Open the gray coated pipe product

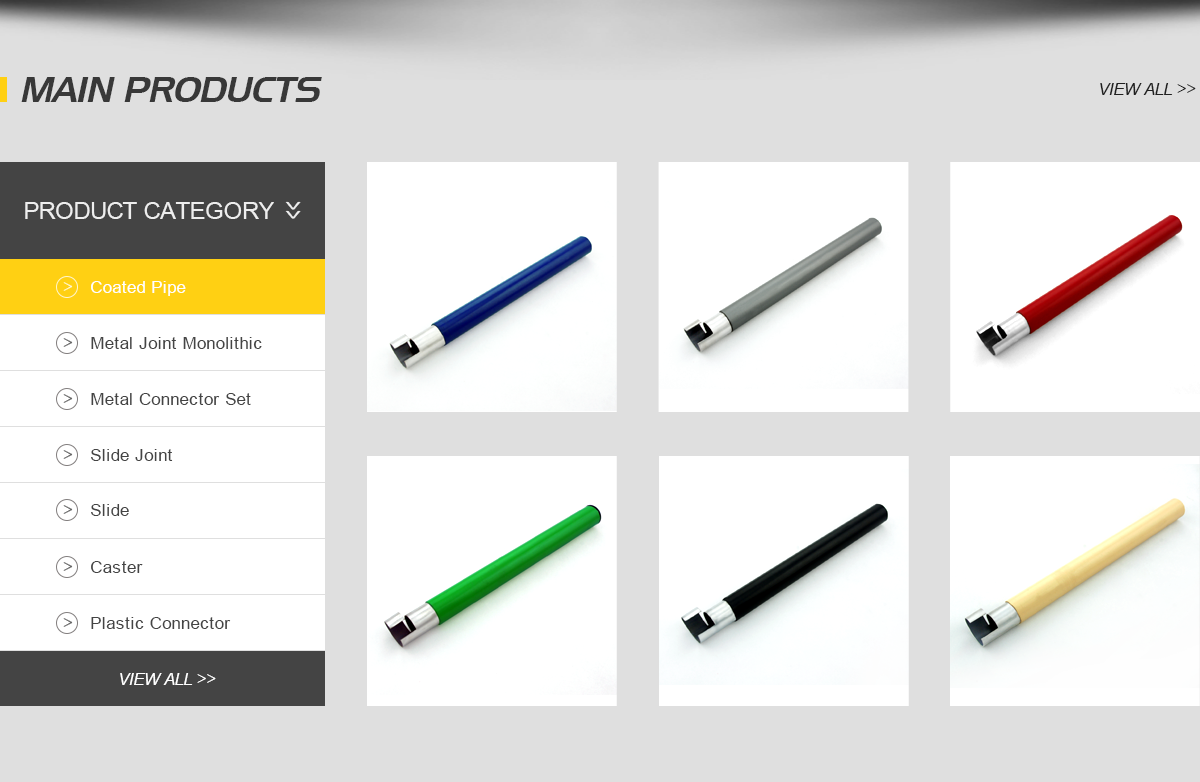tap(783, 287)
